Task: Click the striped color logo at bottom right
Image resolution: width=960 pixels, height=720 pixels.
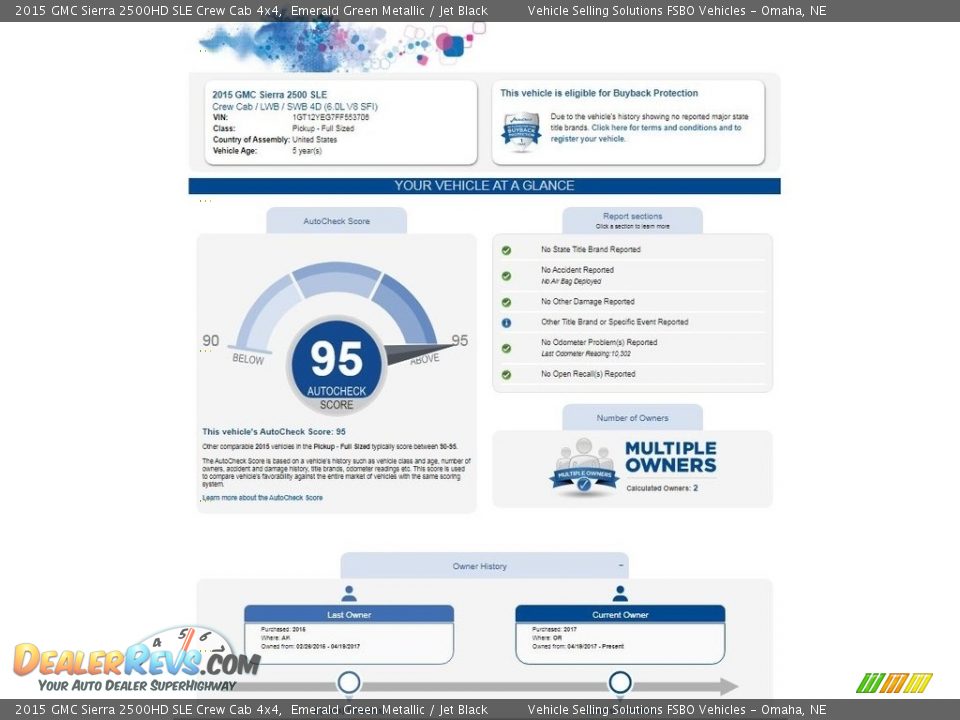Action: click(894, 683)
